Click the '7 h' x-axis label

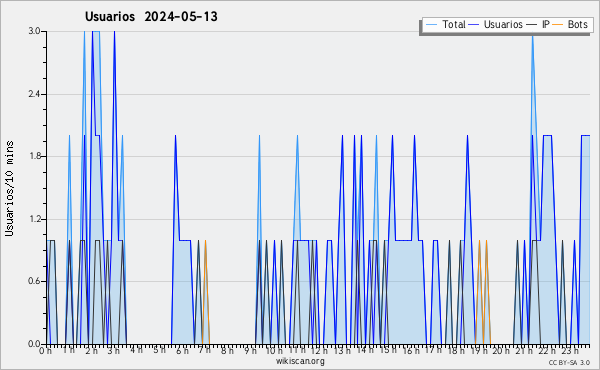(x=205, y=350)
